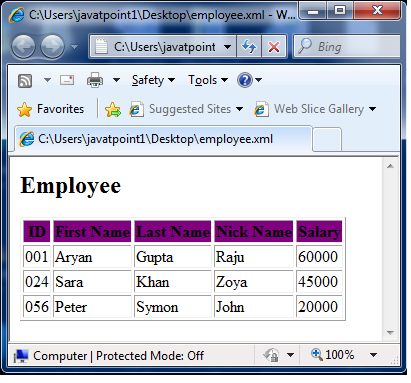Image resolution: width=411 pixels, height=383 pixels.
Task: Click the Symon last name cell
Action: pos(173,307)
